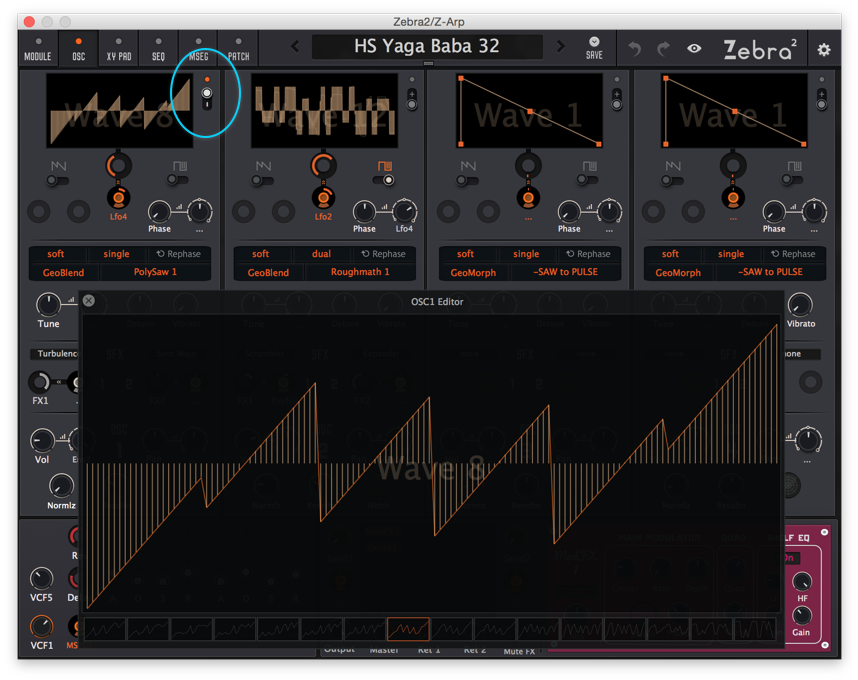Click Rephase on the PolySaw 1 oscillator
858x680 pixels.
[x=179, y=254]
